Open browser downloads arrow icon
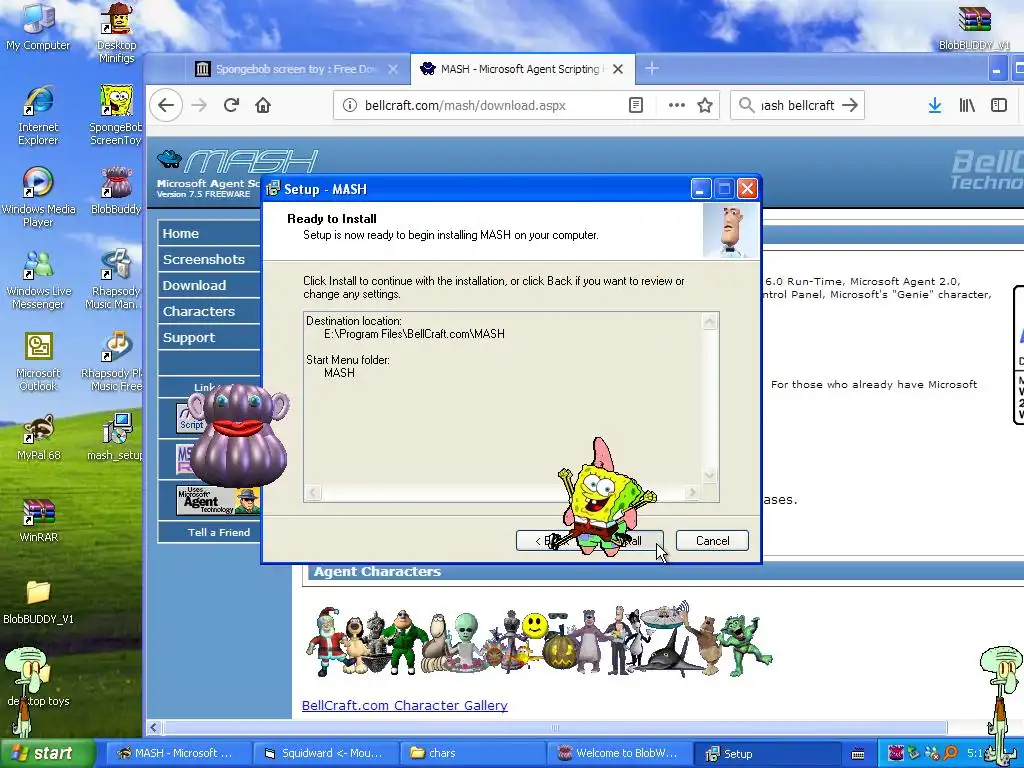Screen dimensions: 1024x768 (x=935, y=105)
